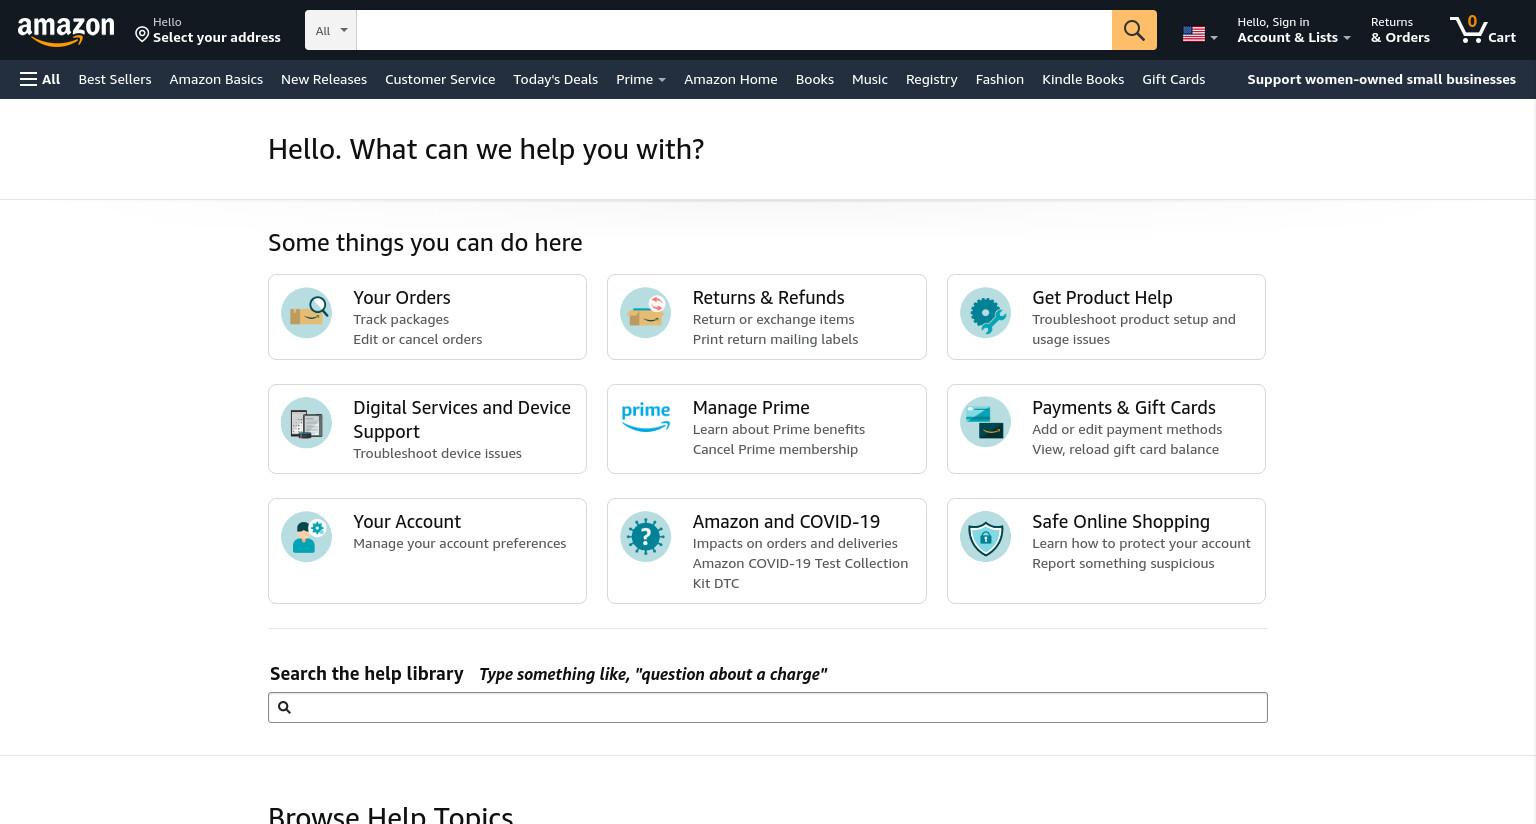This screenshot has height=824, width=1536.
Task: Click Support women-owned small businesses link
Action: (x=1381, y=79)
